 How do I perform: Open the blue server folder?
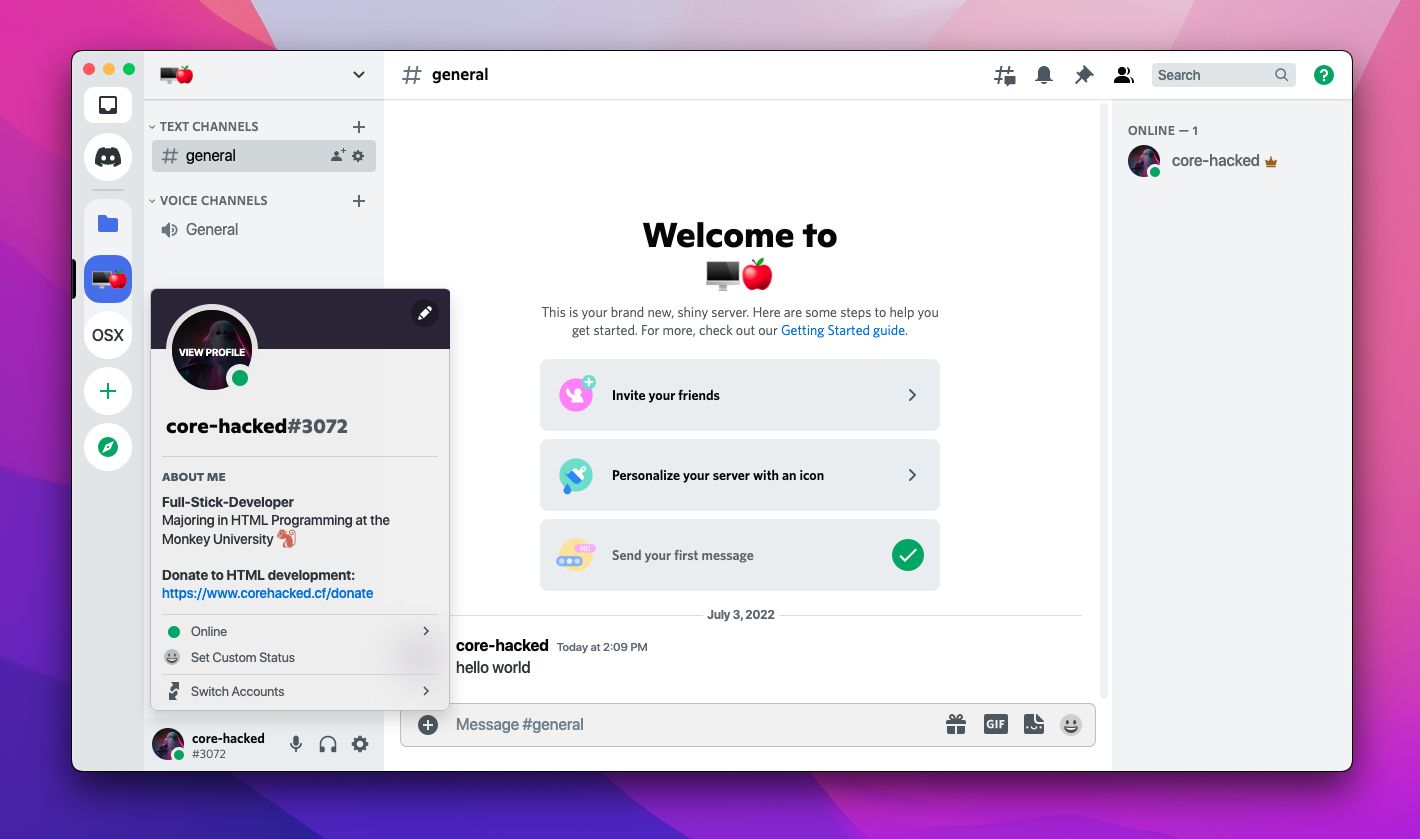click(x=108, y=223)
